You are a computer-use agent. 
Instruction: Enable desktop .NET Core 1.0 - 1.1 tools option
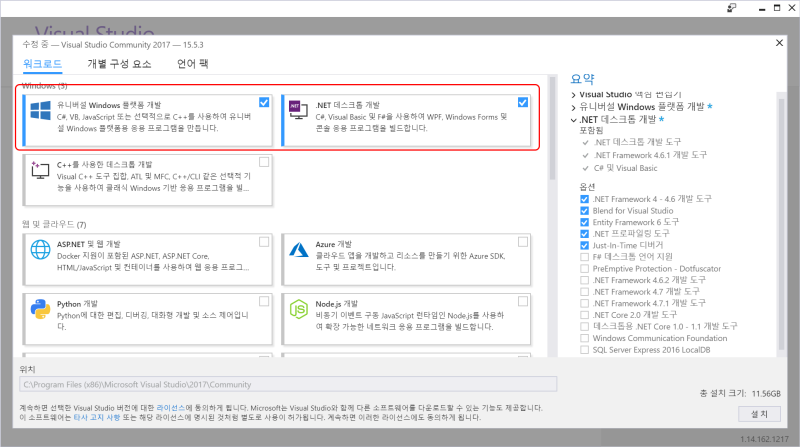click(585, 326)
